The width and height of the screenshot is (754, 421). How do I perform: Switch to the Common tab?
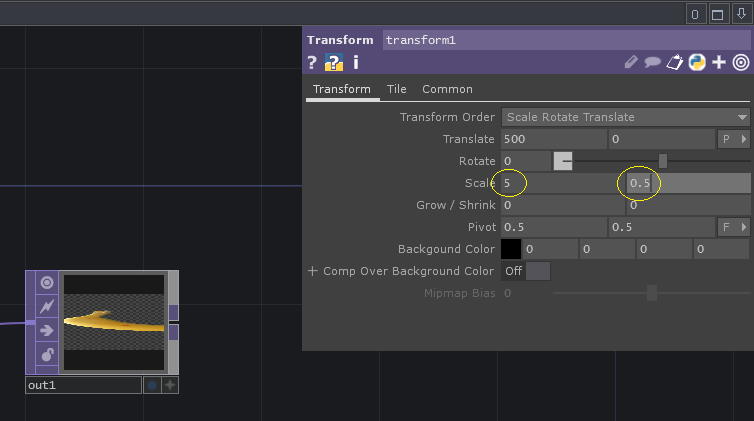(x=447, y=89)
